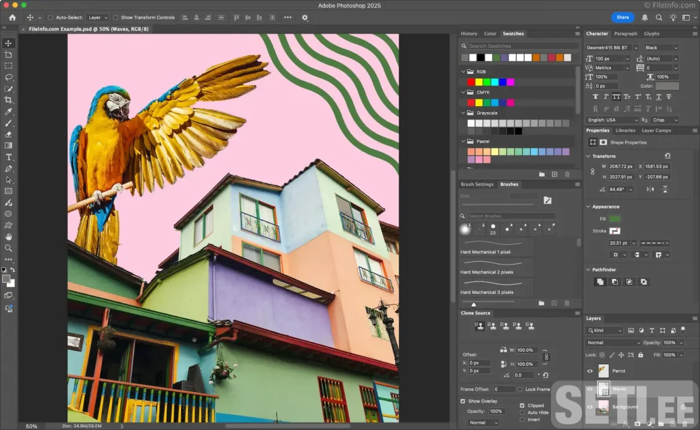Pick the red swatch in RGB group
Image resolution: width=700 pixels, height=430 pixels.
[471, 82]
